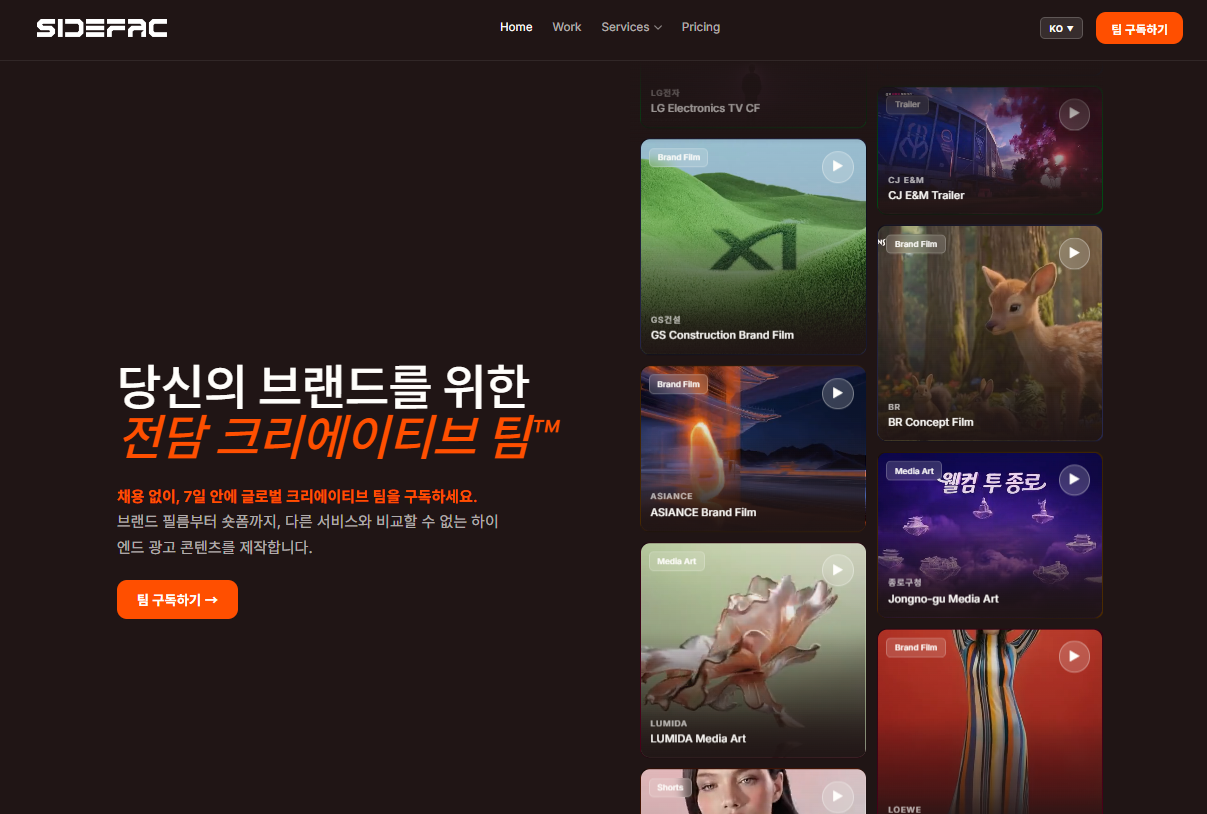Play the GS Construction Brand Film video
The image size is (1207, 814).
(838, 167)
